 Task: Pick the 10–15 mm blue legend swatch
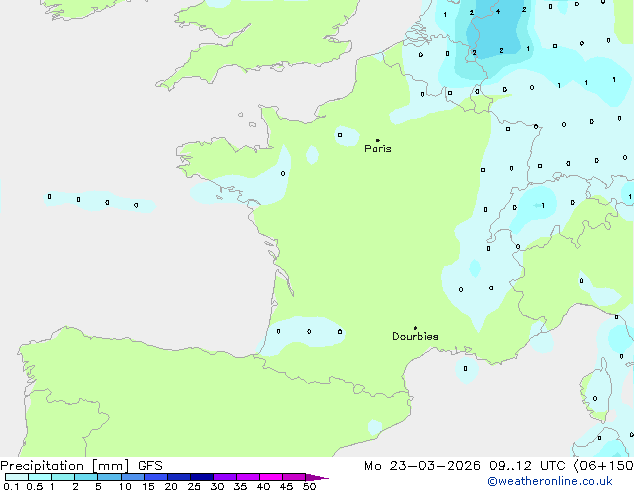[132, 477]
